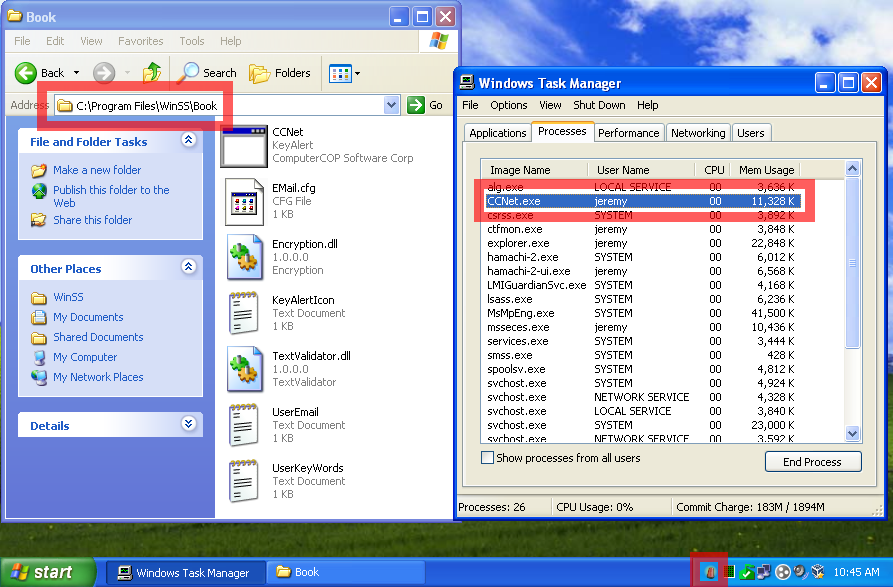The image size is (893, 587).
Task: Open the address bar dropdown
Action: pyautogui.click(x=393, y=104)
